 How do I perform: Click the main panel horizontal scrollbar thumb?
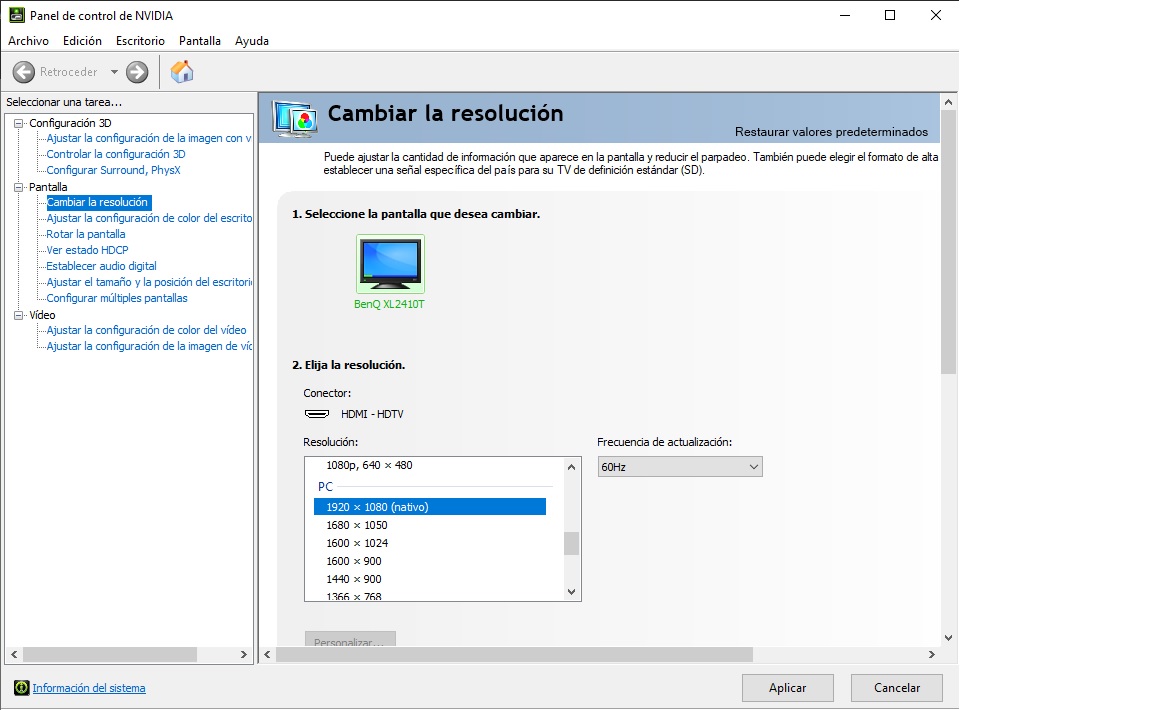(514, 654)
